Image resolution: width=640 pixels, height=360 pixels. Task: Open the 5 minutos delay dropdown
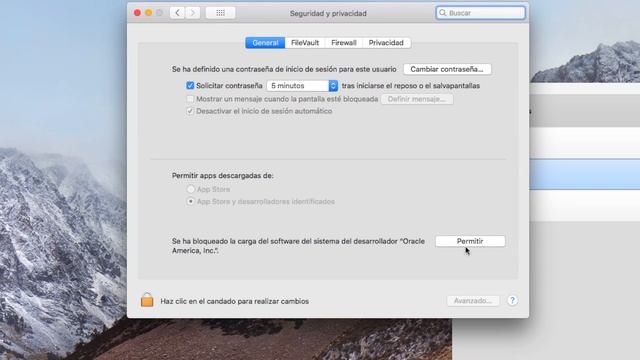point(302,86)
